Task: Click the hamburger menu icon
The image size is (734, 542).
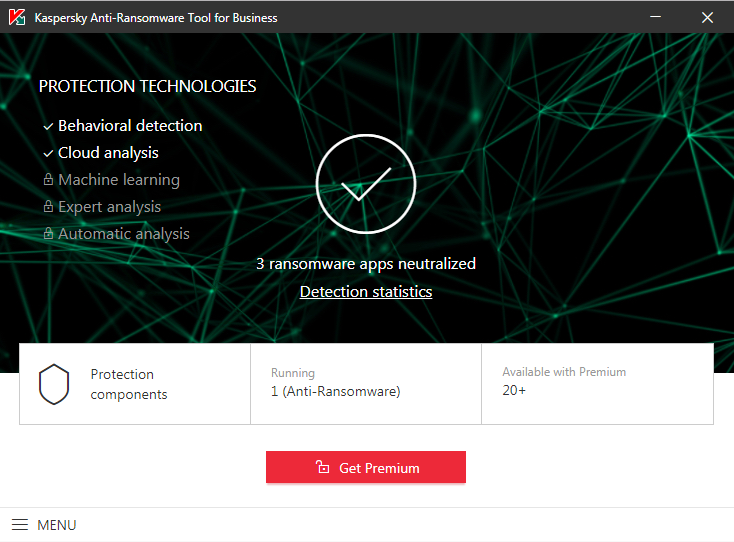Action: 20,525
